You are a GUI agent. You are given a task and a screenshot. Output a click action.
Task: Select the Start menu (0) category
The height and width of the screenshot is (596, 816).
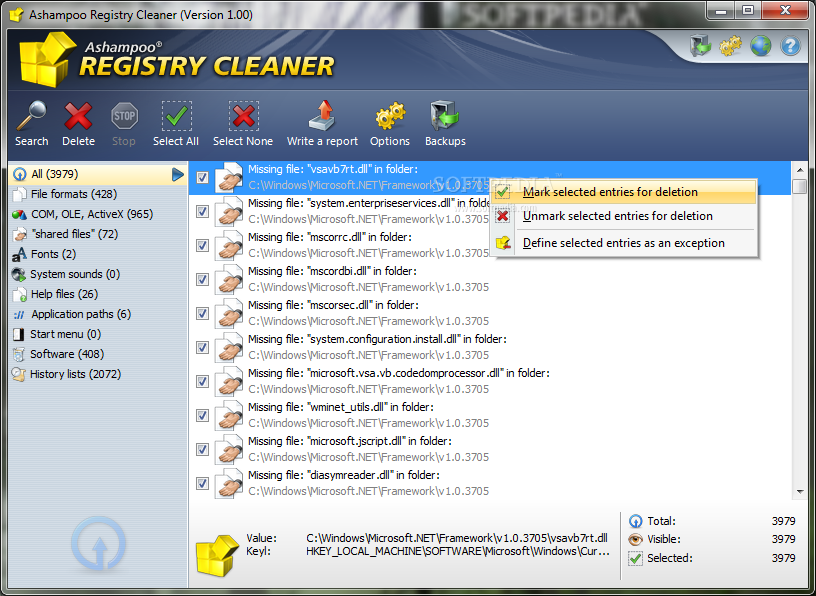tap(98, 334)
